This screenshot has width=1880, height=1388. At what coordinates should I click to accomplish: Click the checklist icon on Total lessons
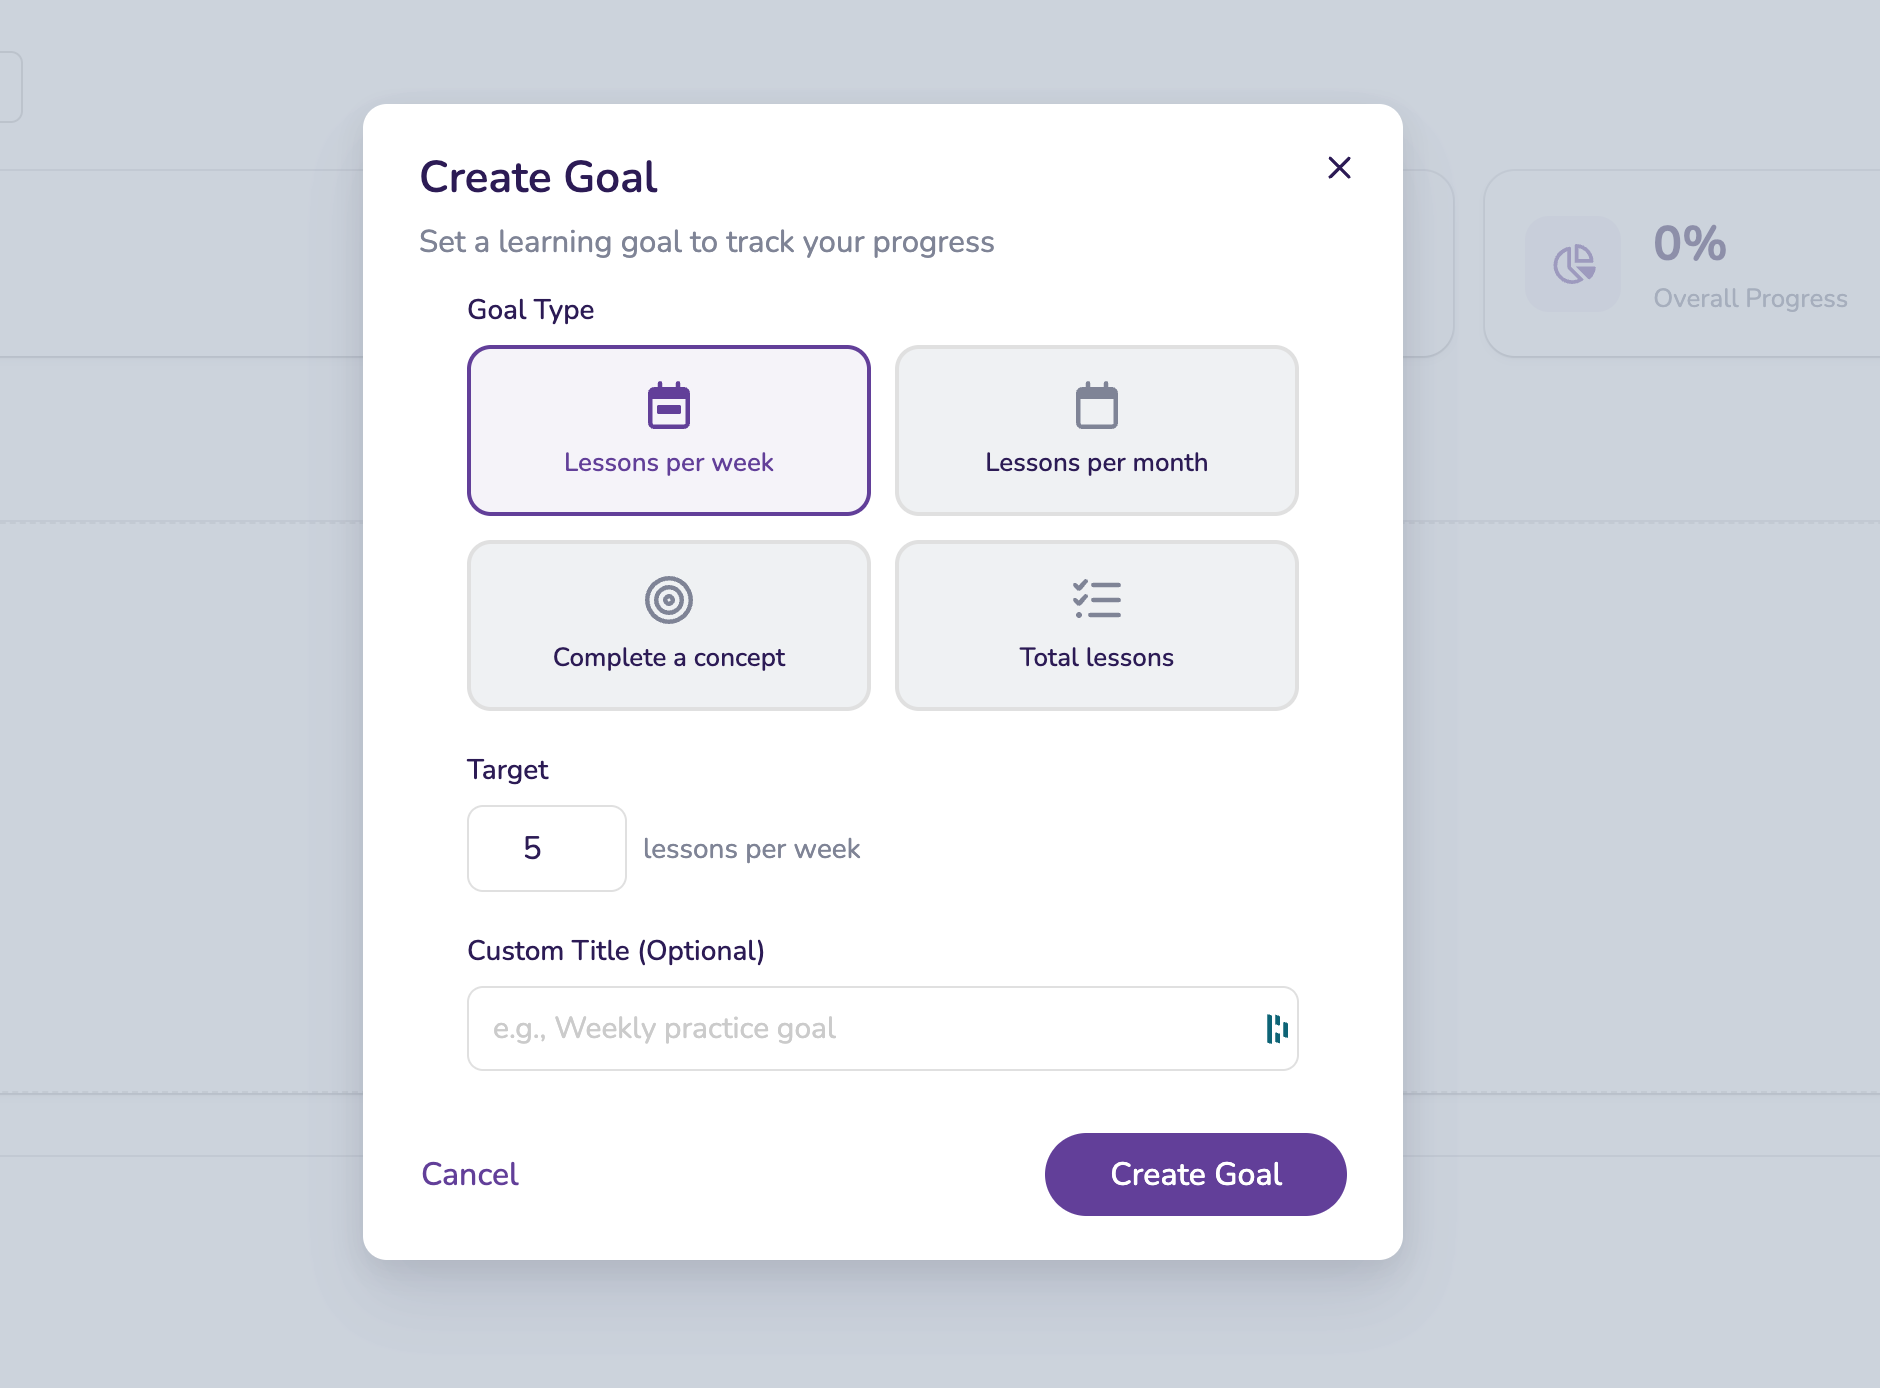(x=1097, y=600)
